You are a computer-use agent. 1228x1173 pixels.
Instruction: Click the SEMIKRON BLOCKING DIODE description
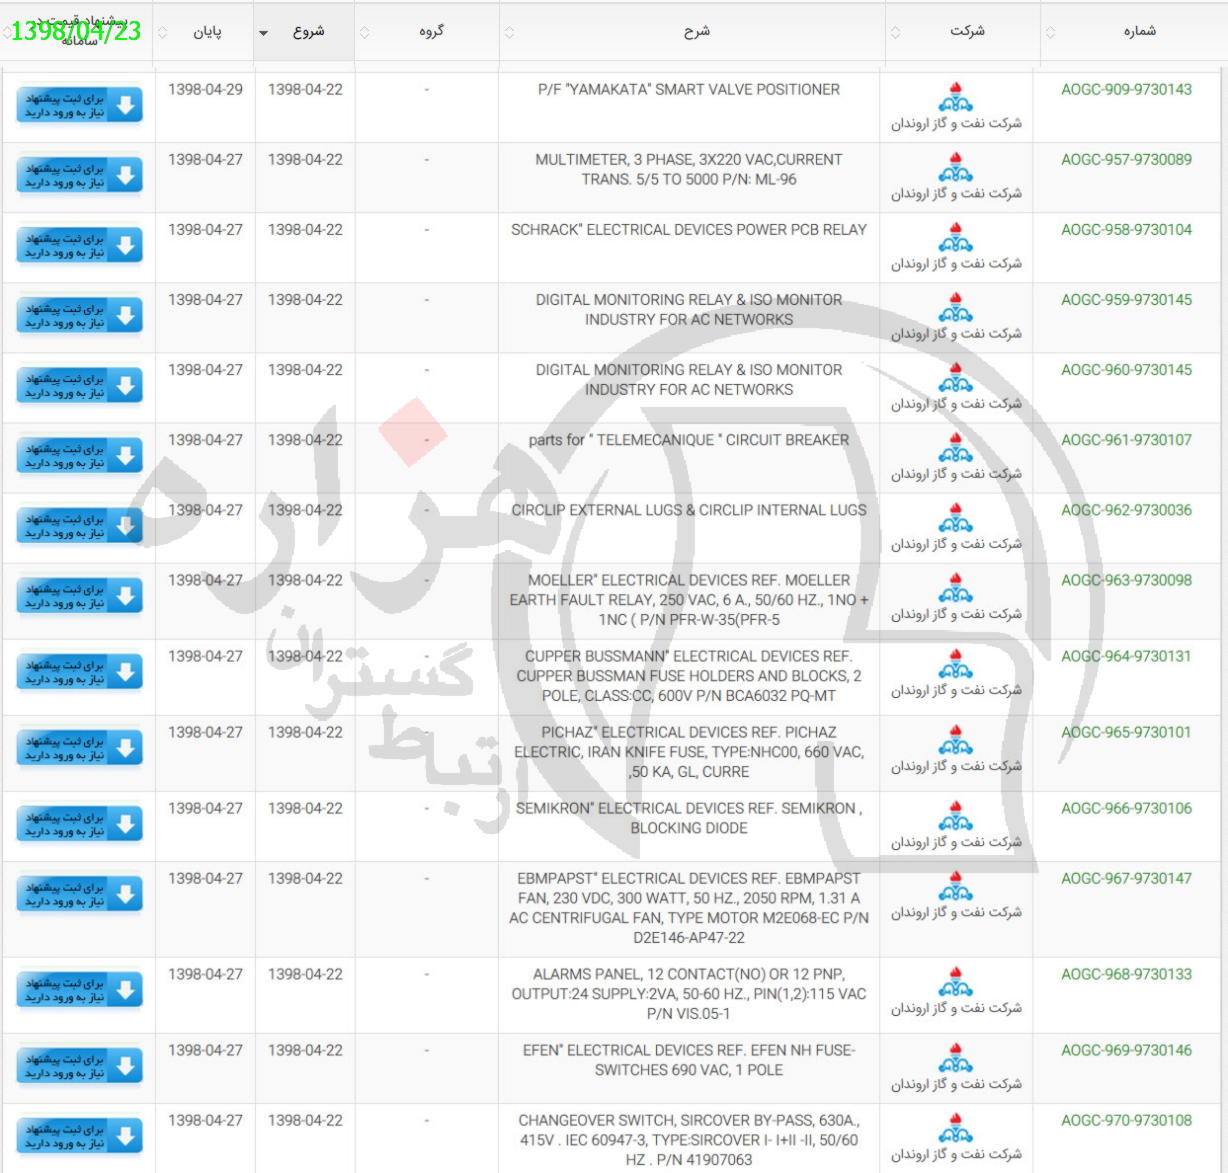pos(688,818)
